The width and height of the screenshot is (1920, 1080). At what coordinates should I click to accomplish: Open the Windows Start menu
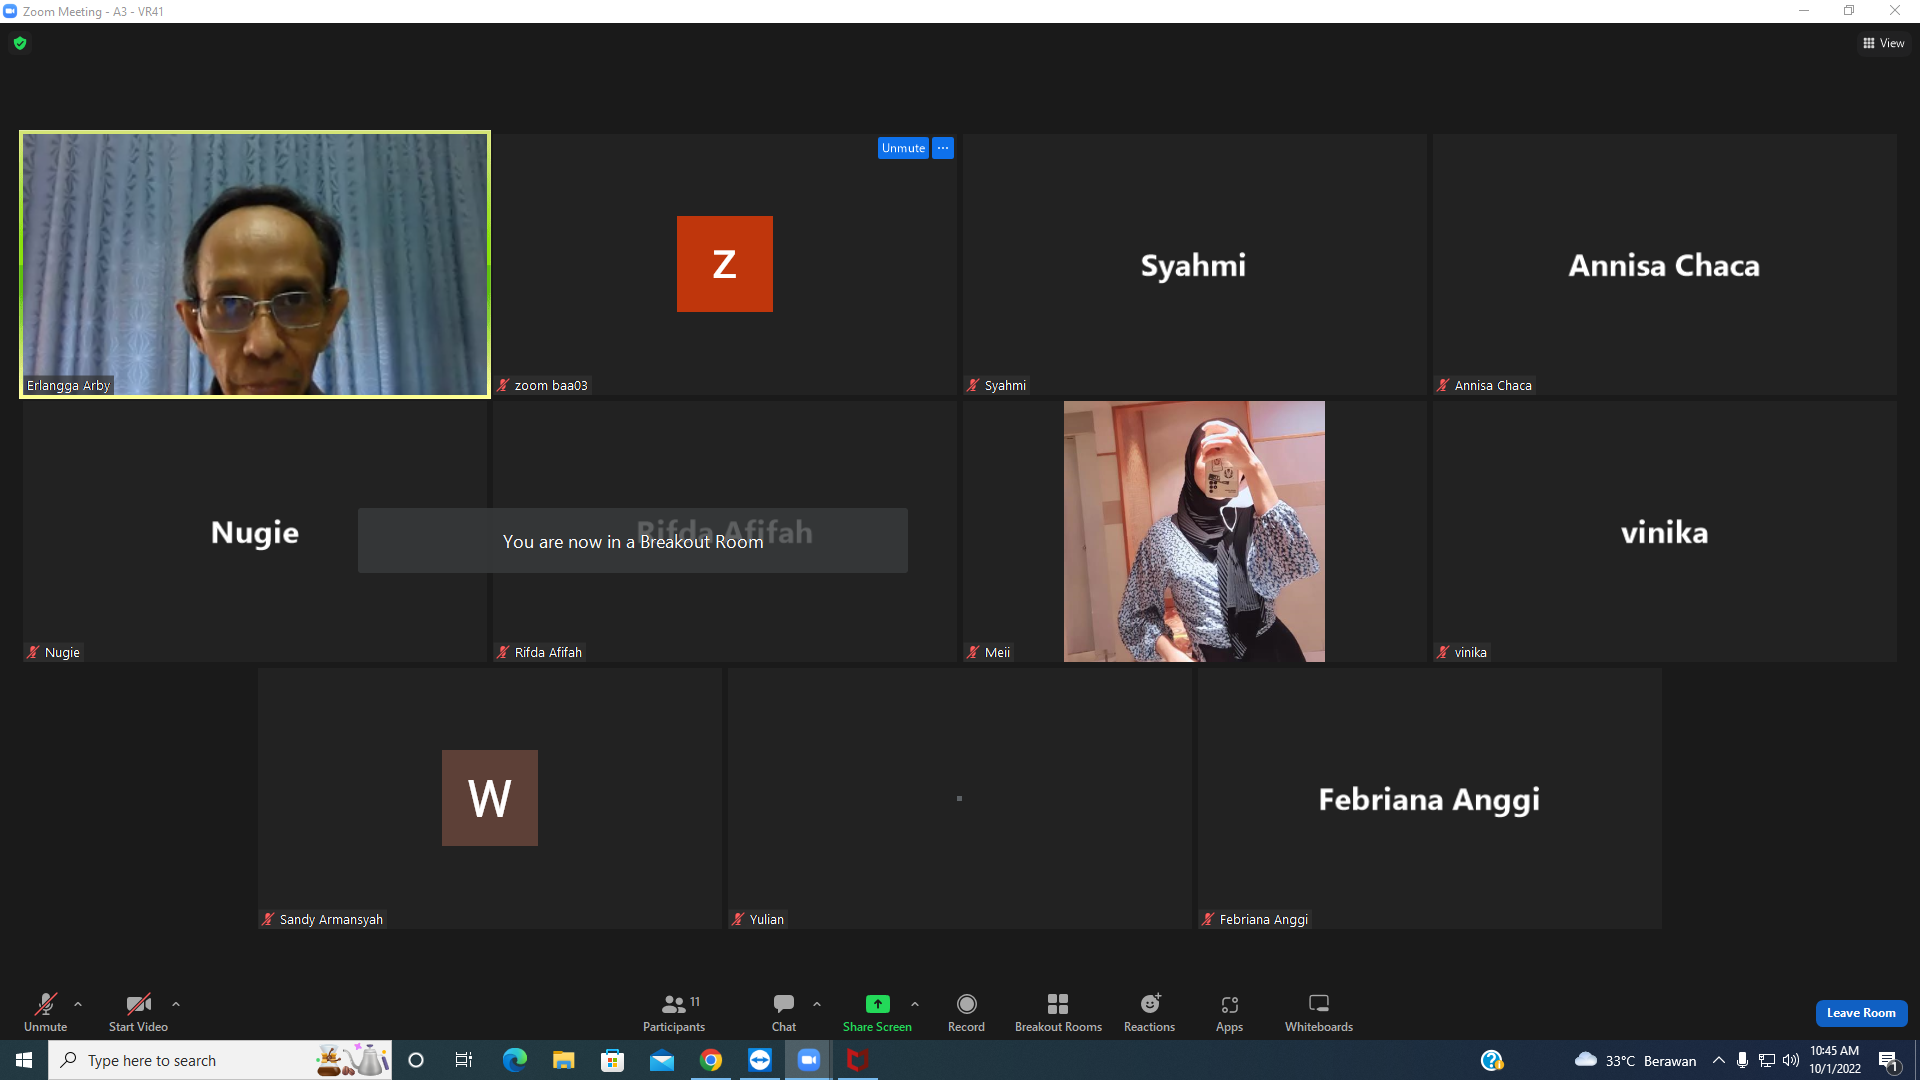pos(24,1060)
